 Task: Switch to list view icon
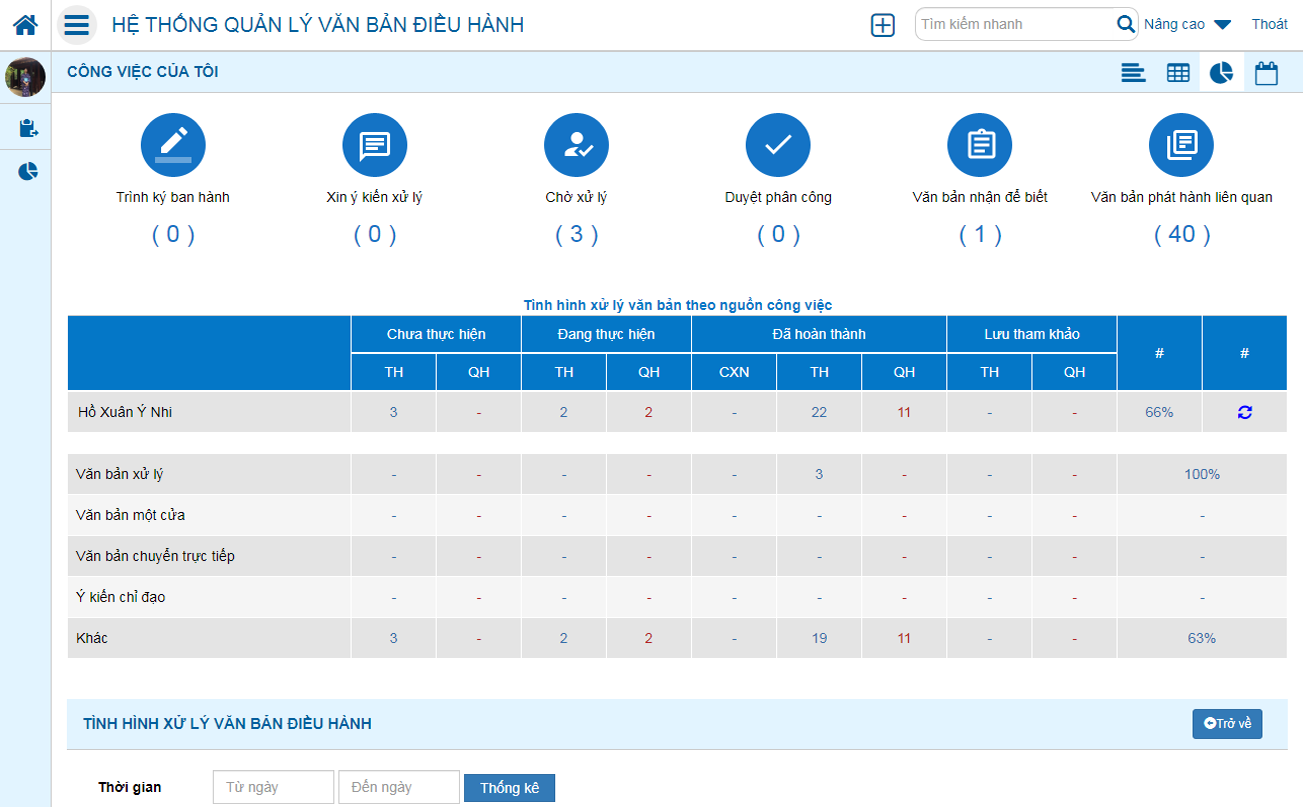[1133, 73]
